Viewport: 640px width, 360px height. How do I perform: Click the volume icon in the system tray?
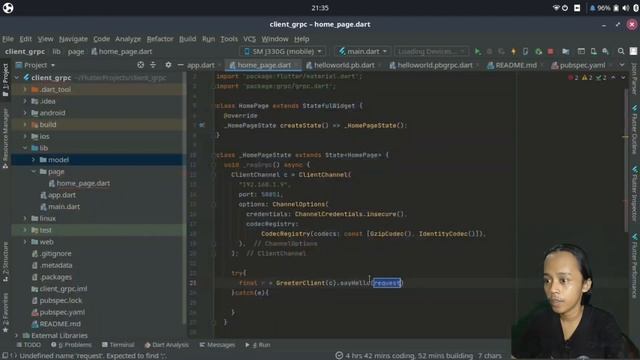625,8
